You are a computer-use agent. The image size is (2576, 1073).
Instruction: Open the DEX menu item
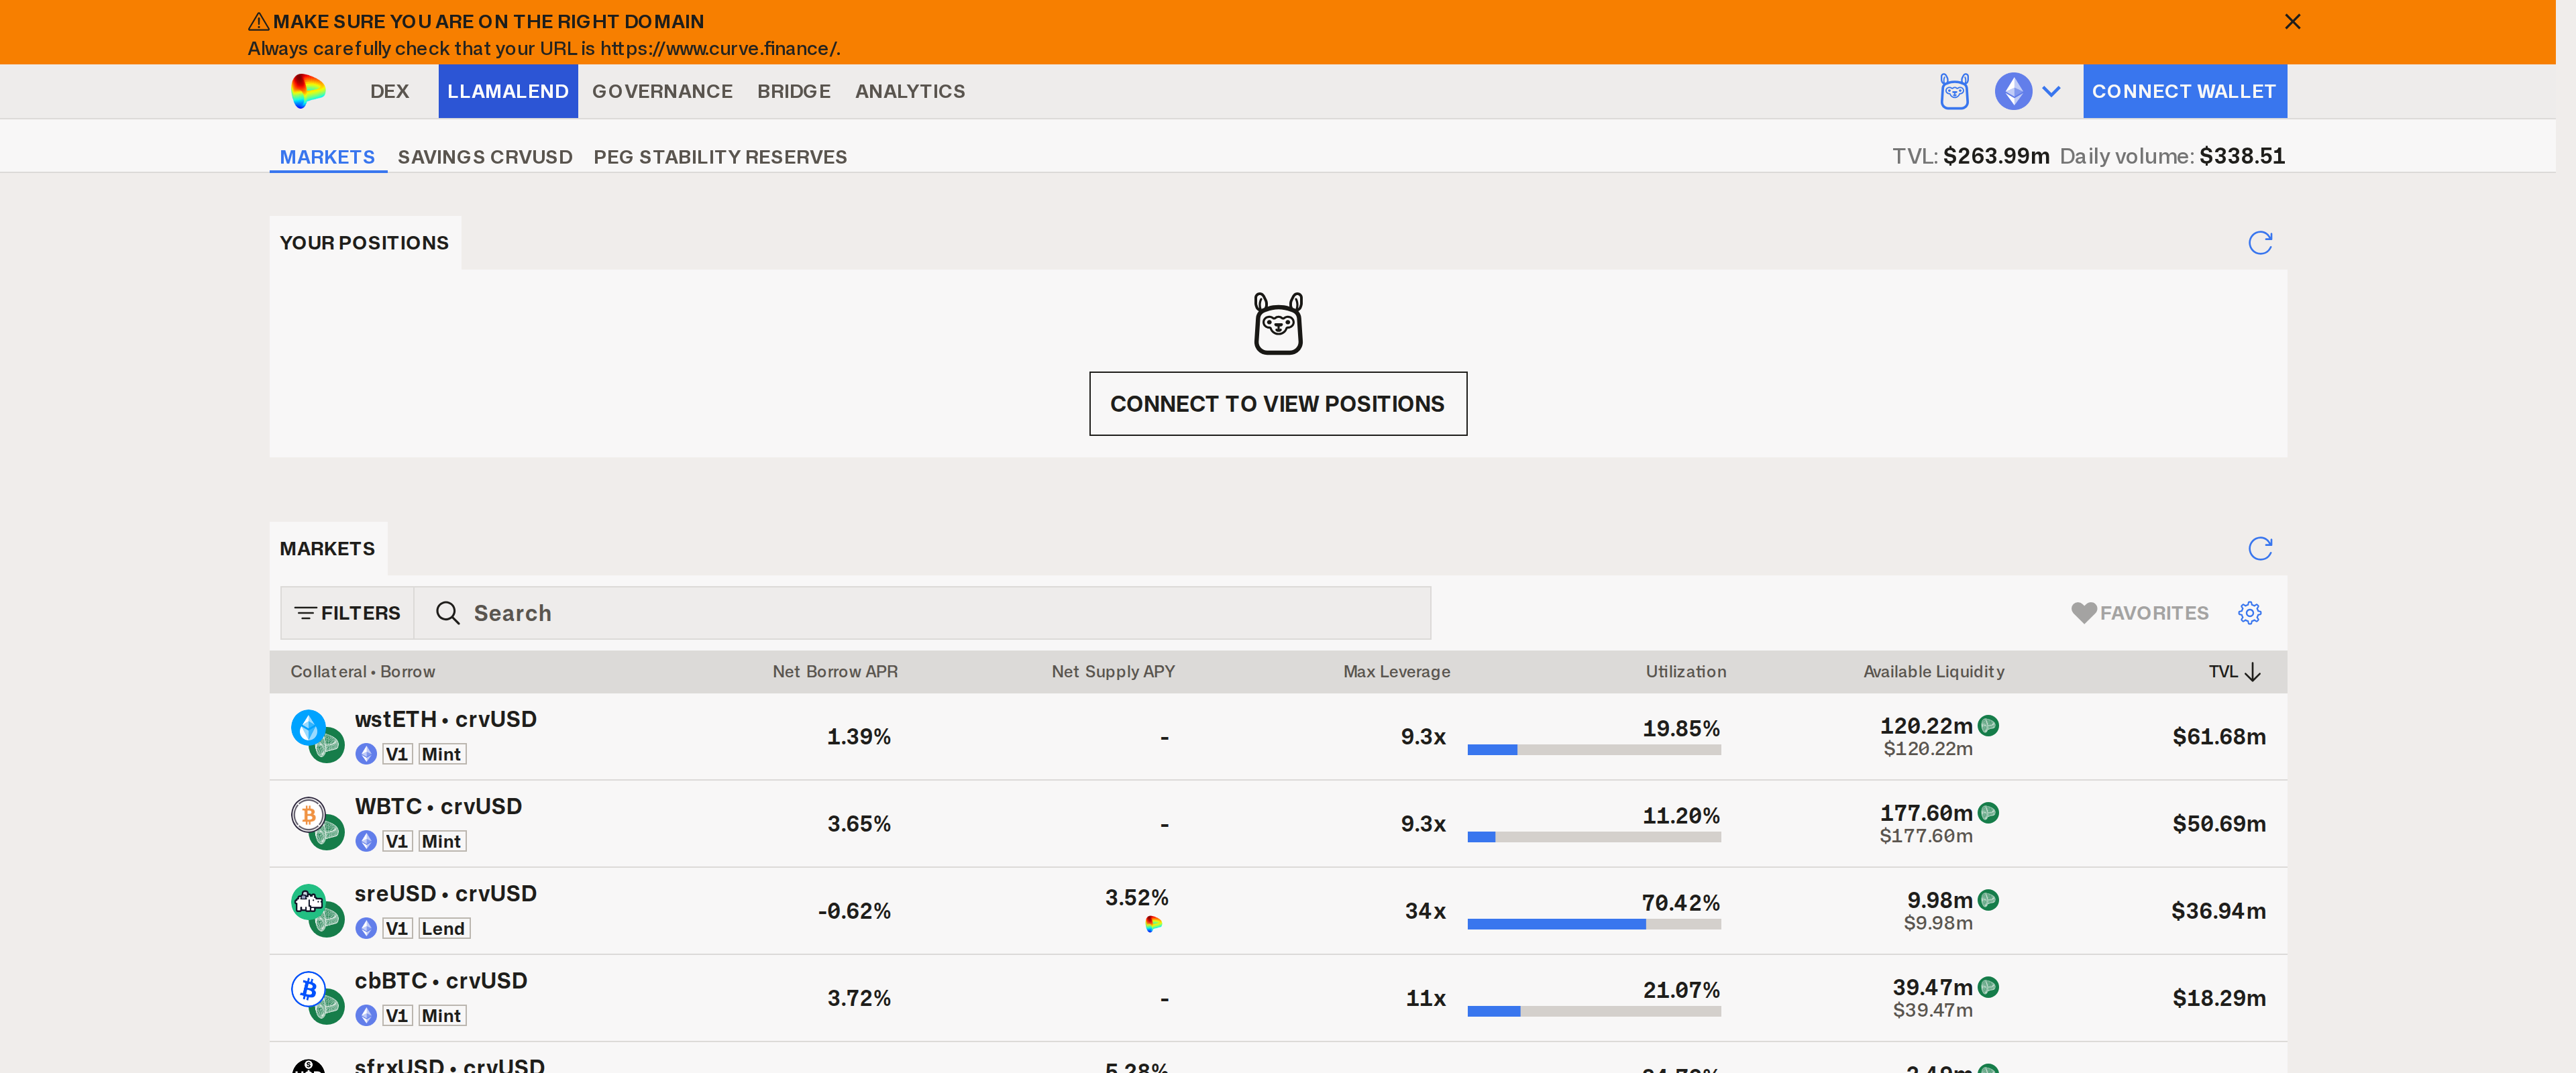tap(389, 91)
